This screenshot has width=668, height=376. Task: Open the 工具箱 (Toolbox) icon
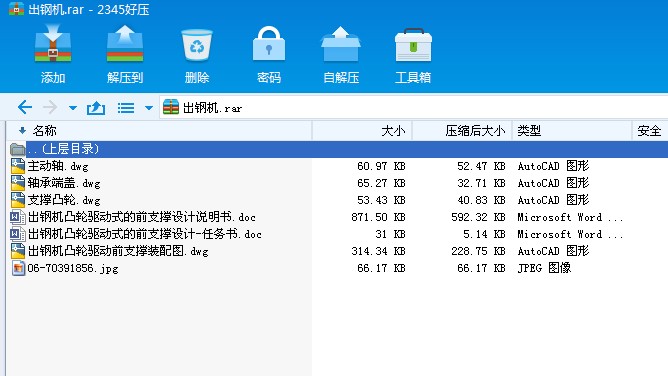[x=413, y=45]
